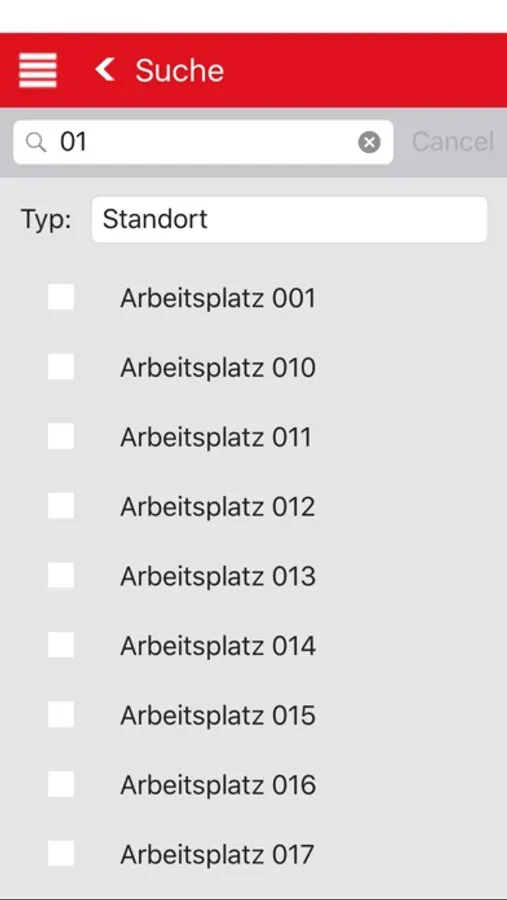
Task: Tap the Arbeitsplatz 017 list entry label
Action: (x=217, y=855)
